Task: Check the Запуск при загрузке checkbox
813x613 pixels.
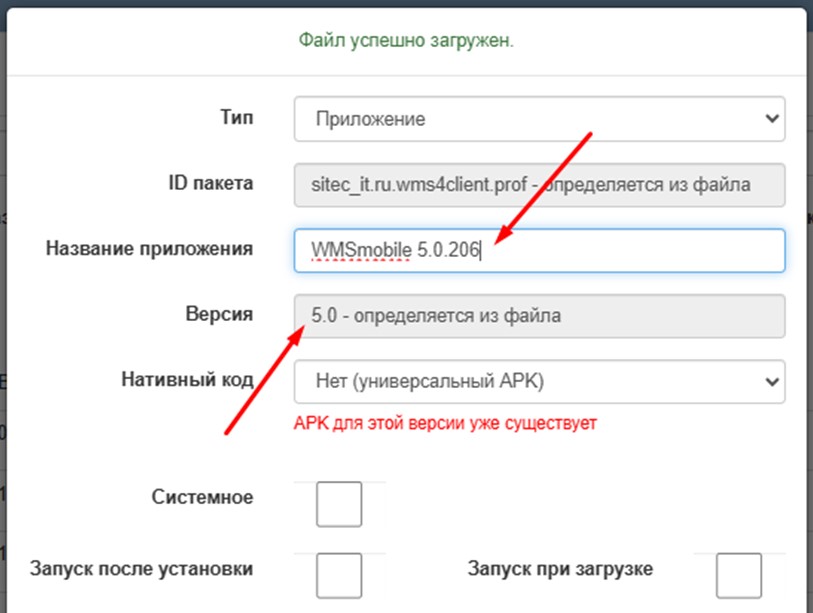Action: pyautogui.click(x=738, y=575)
